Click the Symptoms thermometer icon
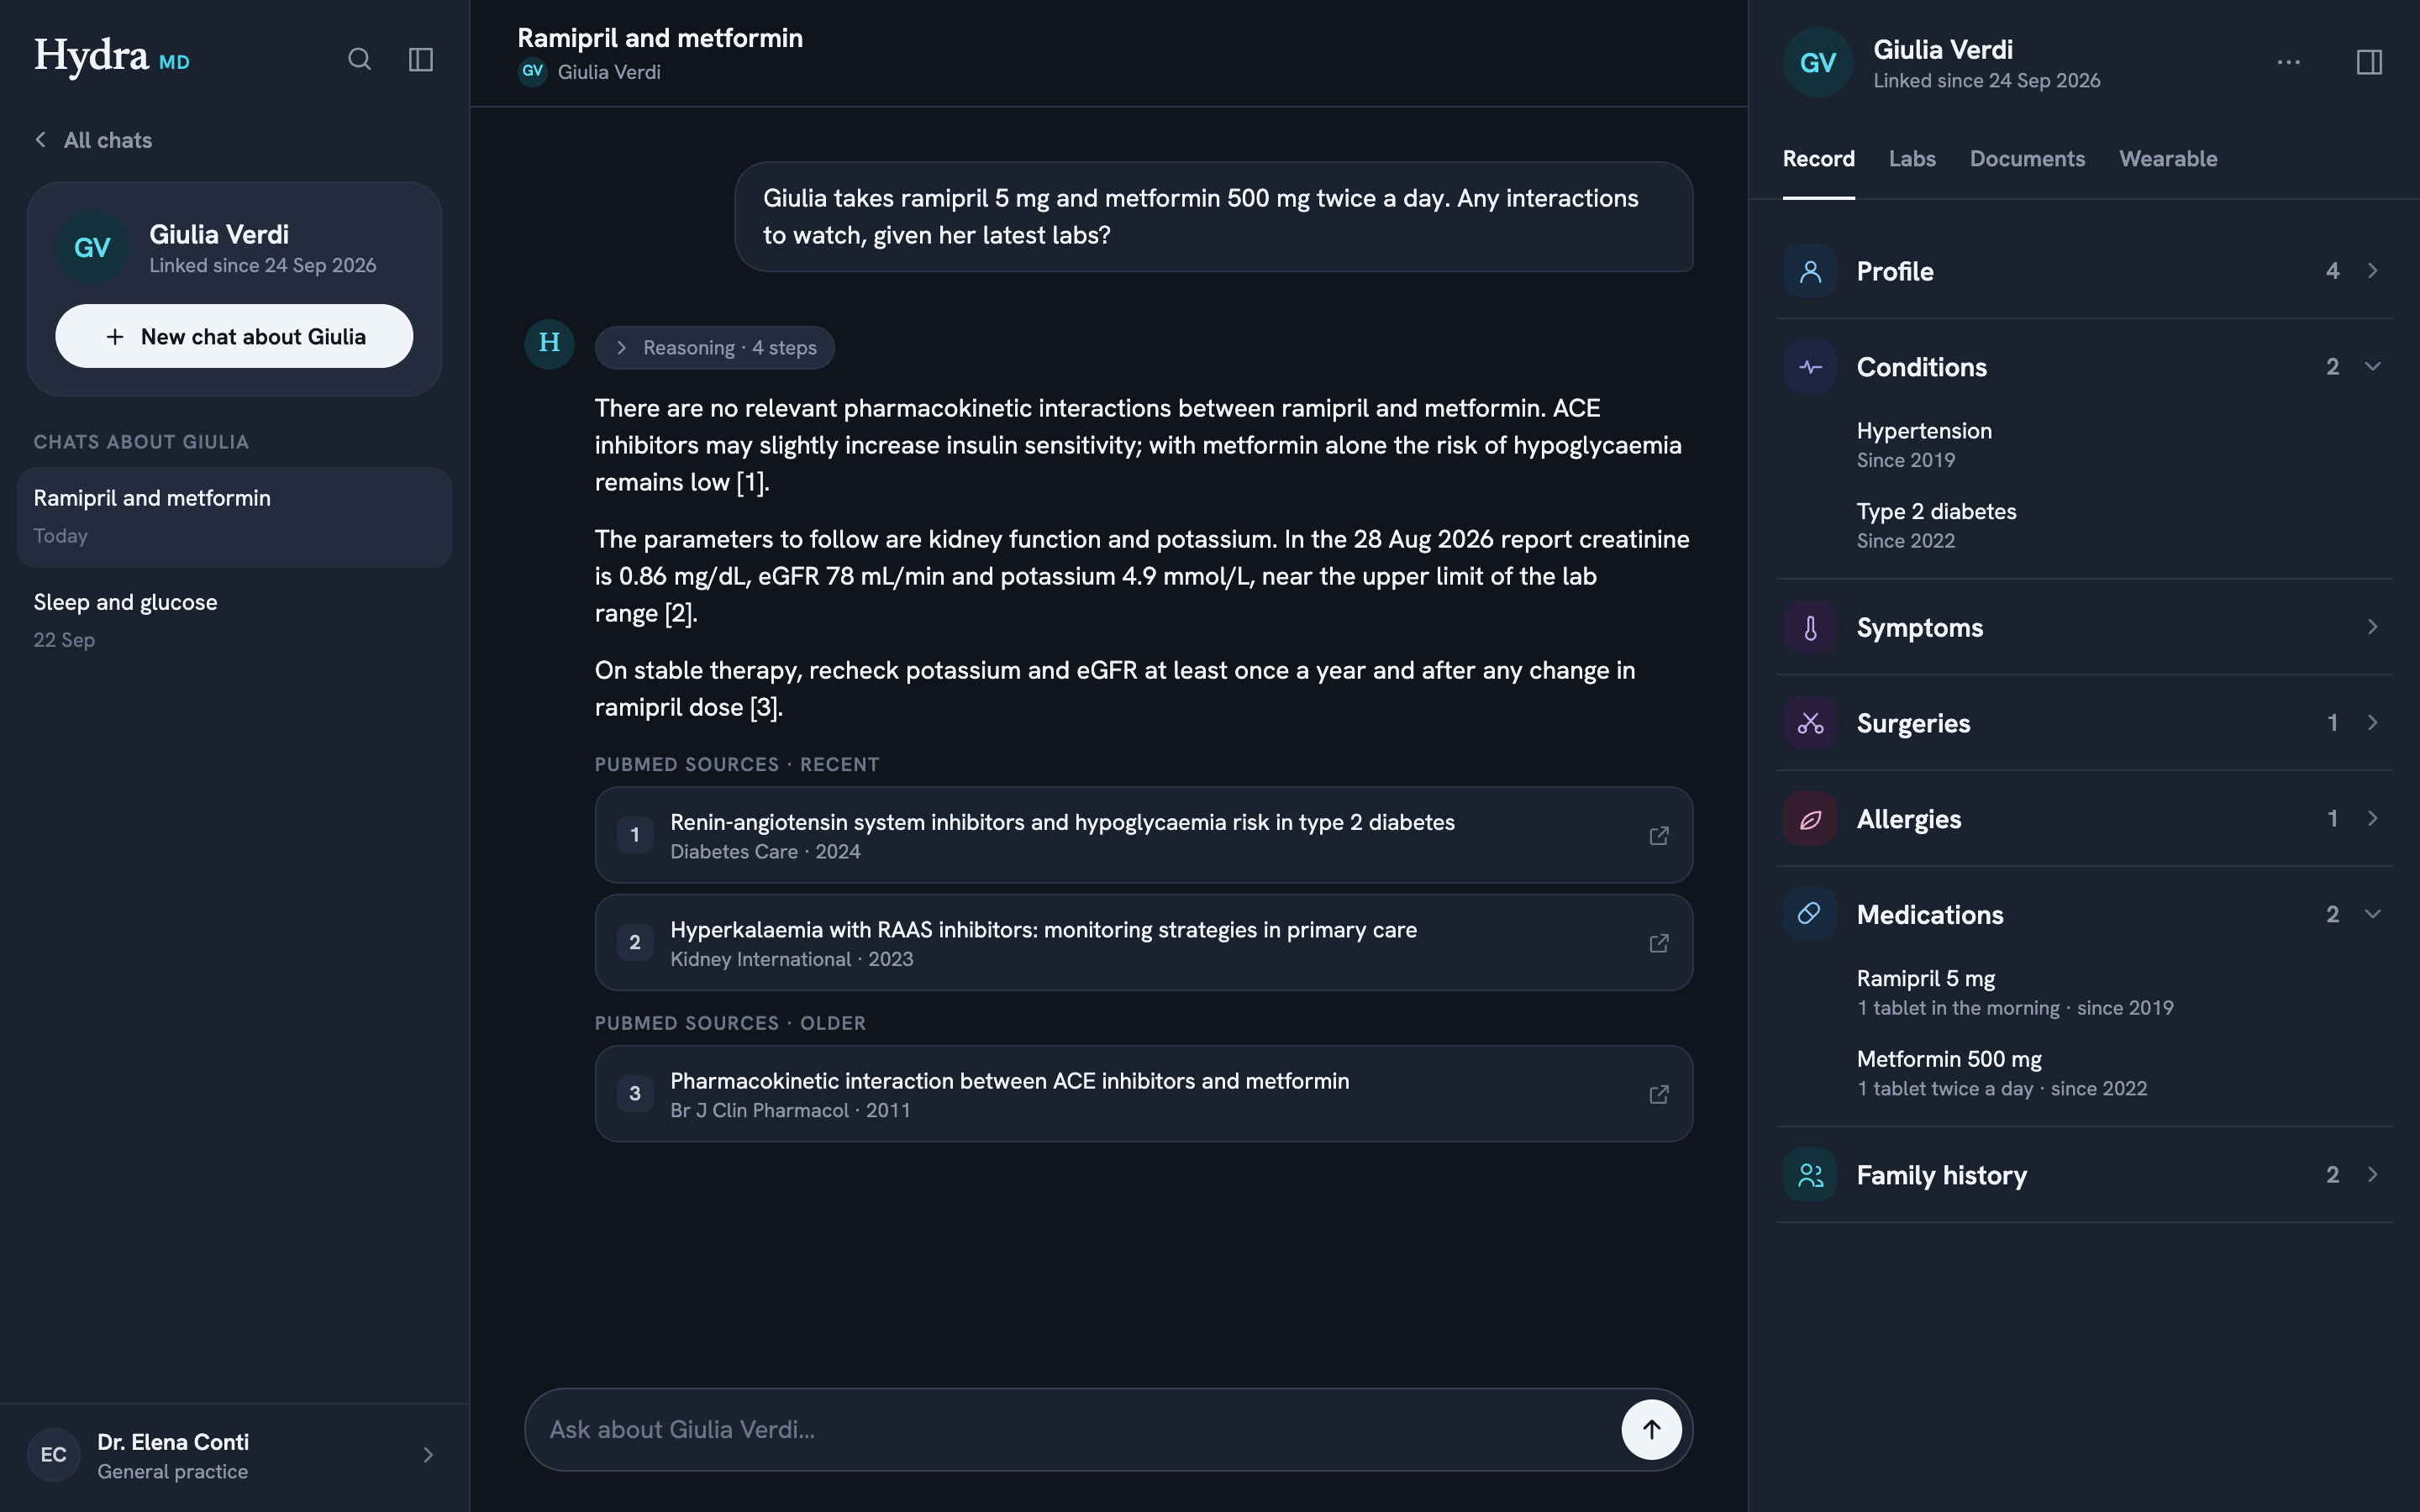2420x1512 pixels. pyautogui.click(x=1809, y=627)
